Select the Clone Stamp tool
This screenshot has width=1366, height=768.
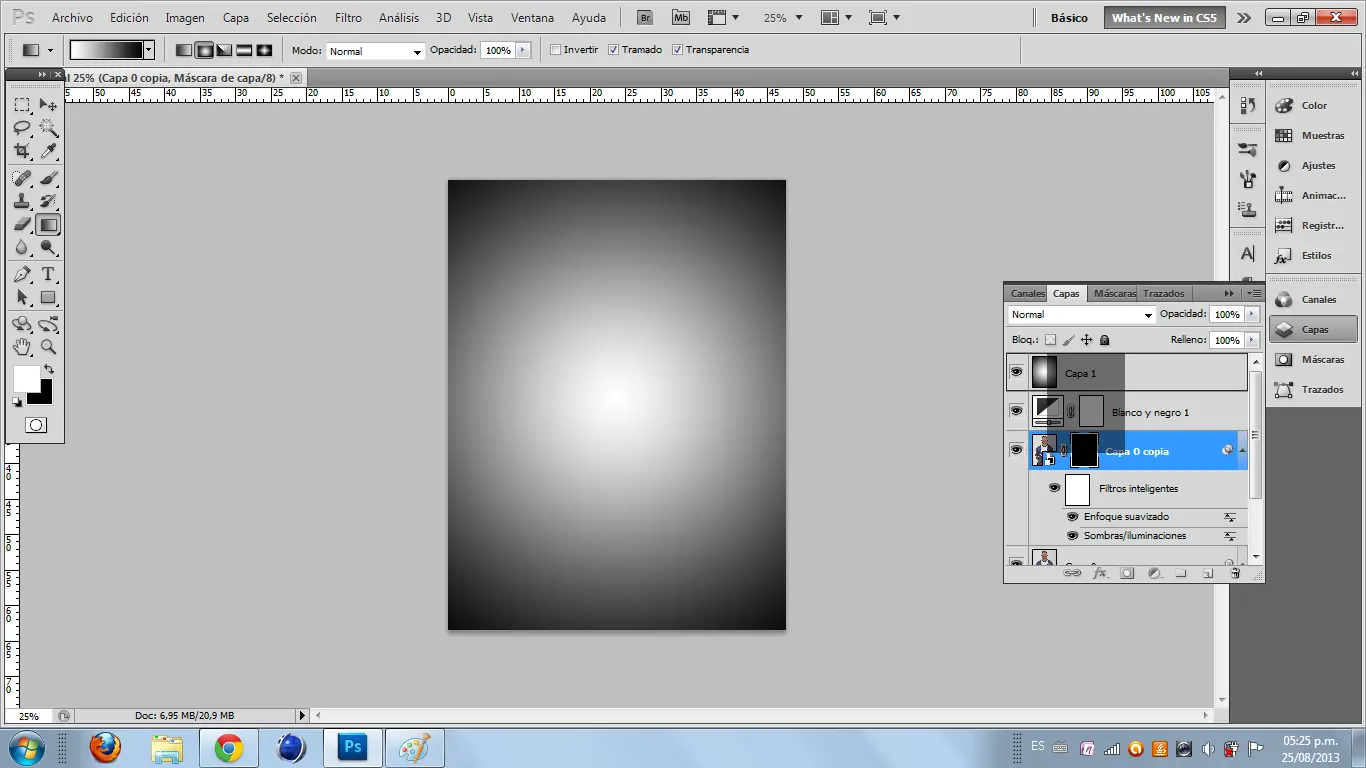tap(22, 201)
